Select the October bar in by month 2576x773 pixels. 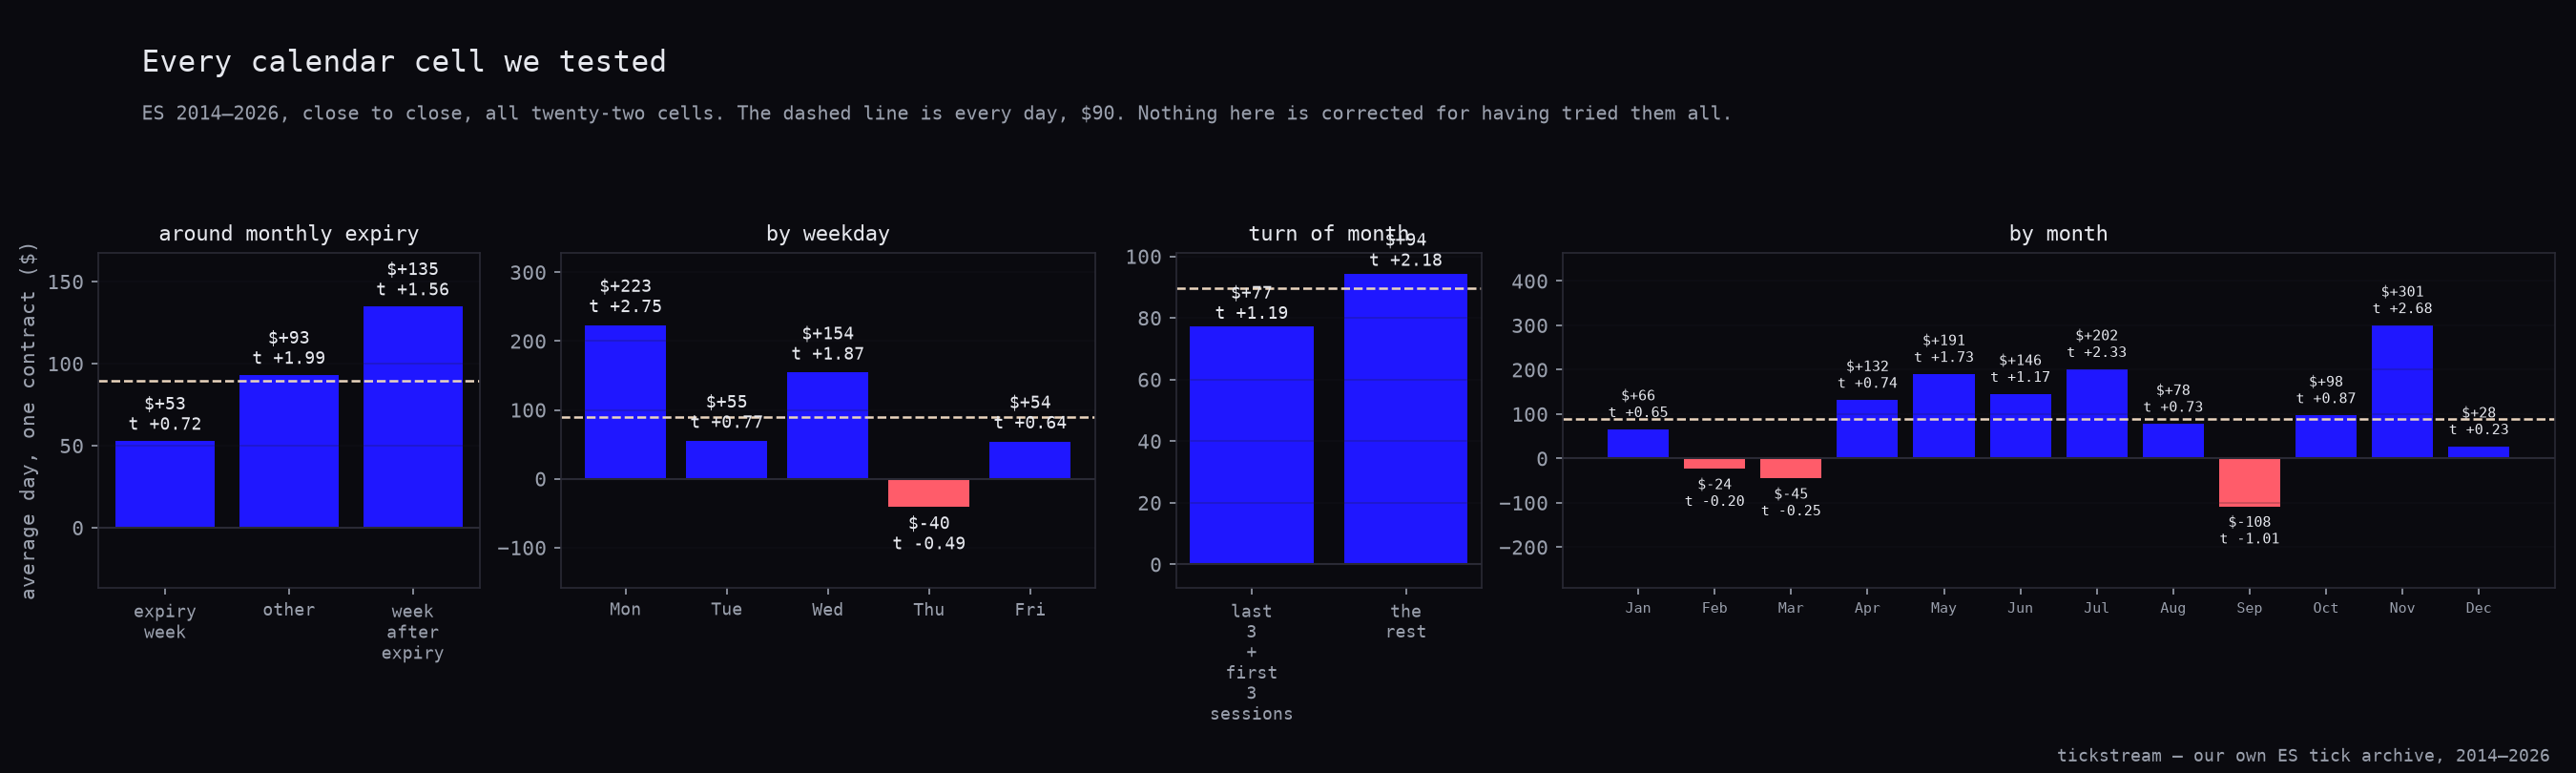(x=2326, y=437)
